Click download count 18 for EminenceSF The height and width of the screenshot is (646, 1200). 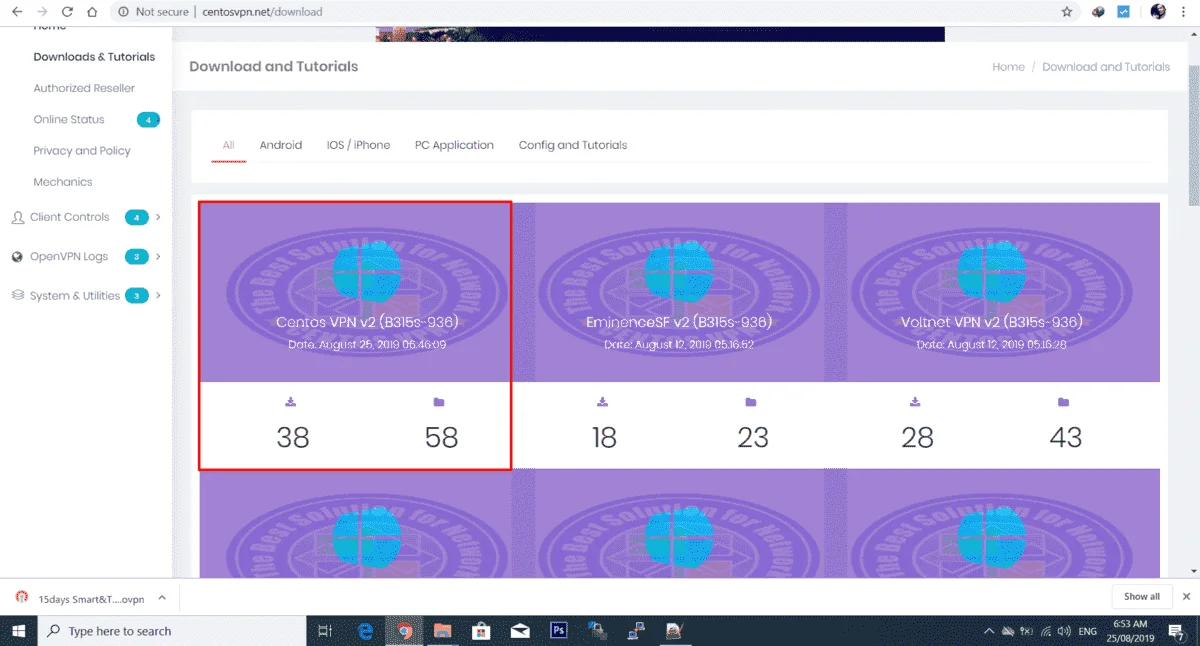[x=604, y=437]
